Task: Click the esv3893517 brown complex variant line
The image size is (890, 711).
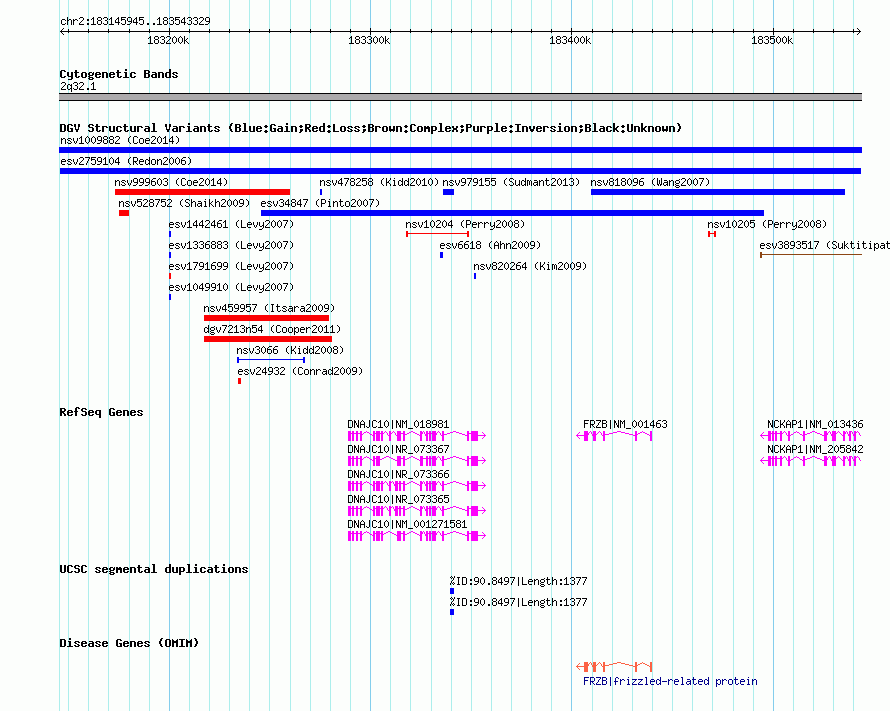Action: [811, 255]
